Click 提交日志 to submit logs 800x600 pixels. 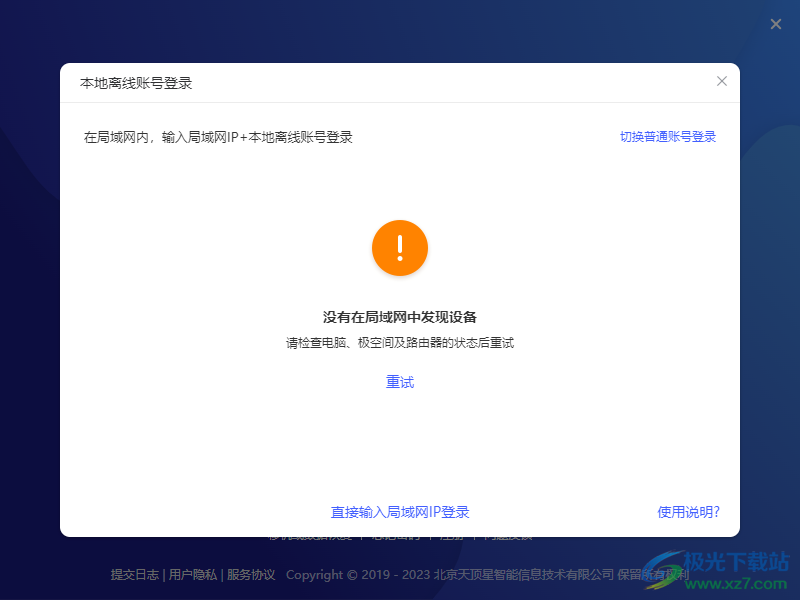133,575
